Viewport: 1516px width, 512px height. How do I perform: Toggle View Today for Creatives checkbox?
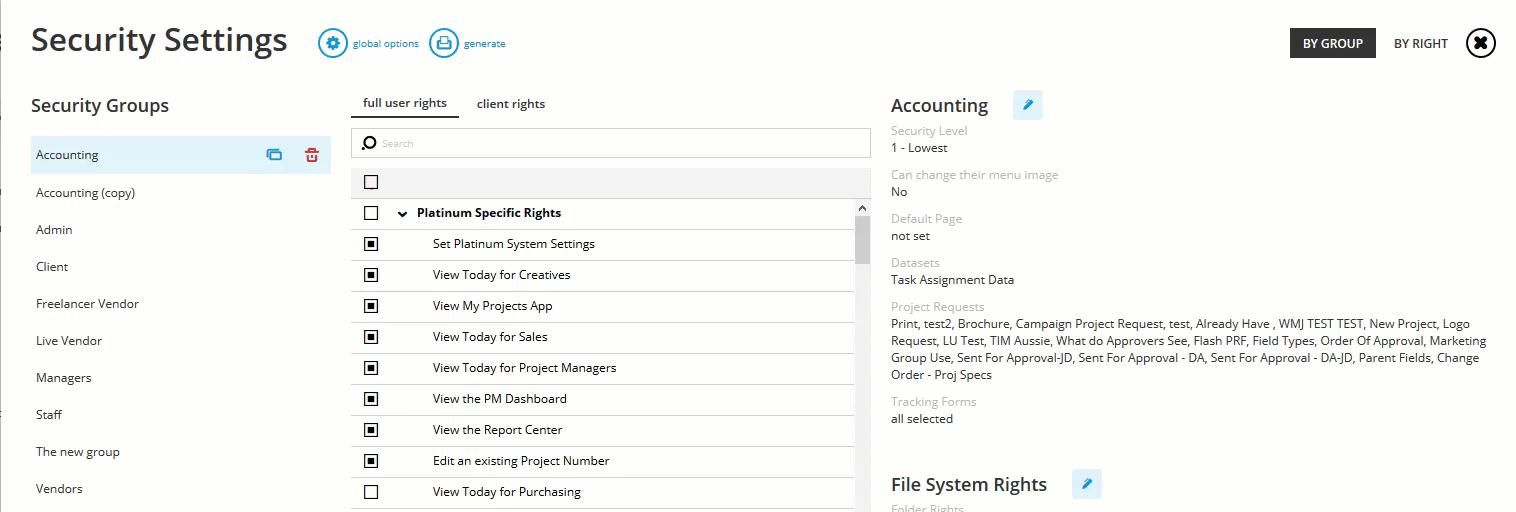(371, 275)
